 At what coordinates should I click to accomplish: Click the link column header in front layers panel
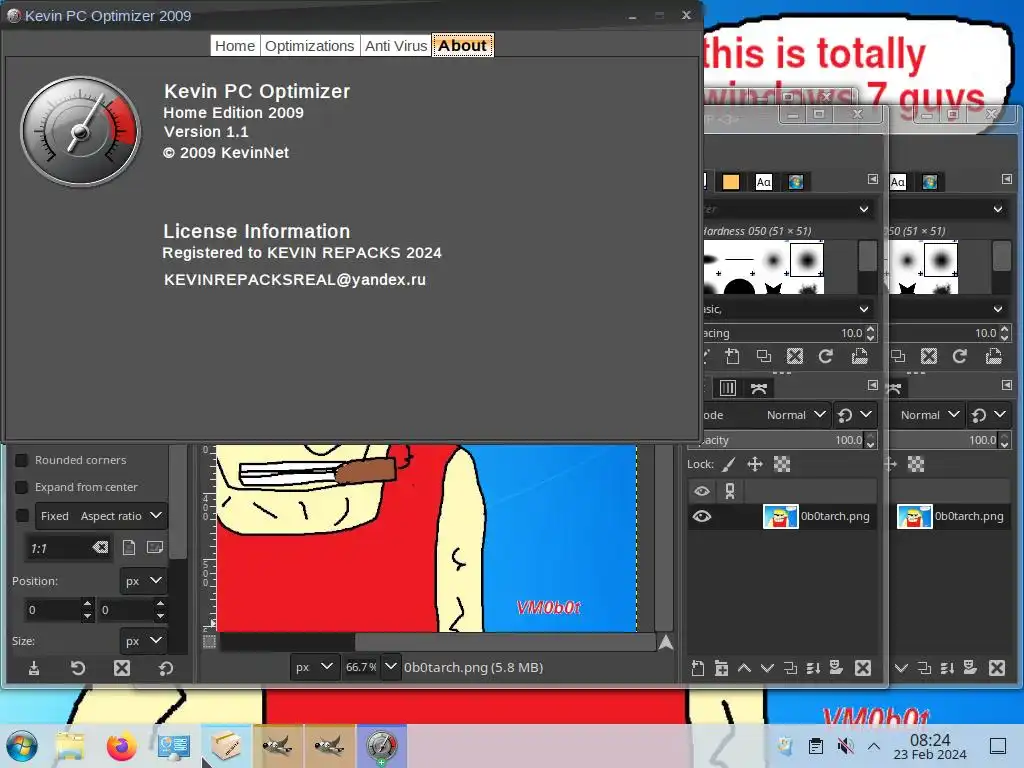tap(730, 491)
